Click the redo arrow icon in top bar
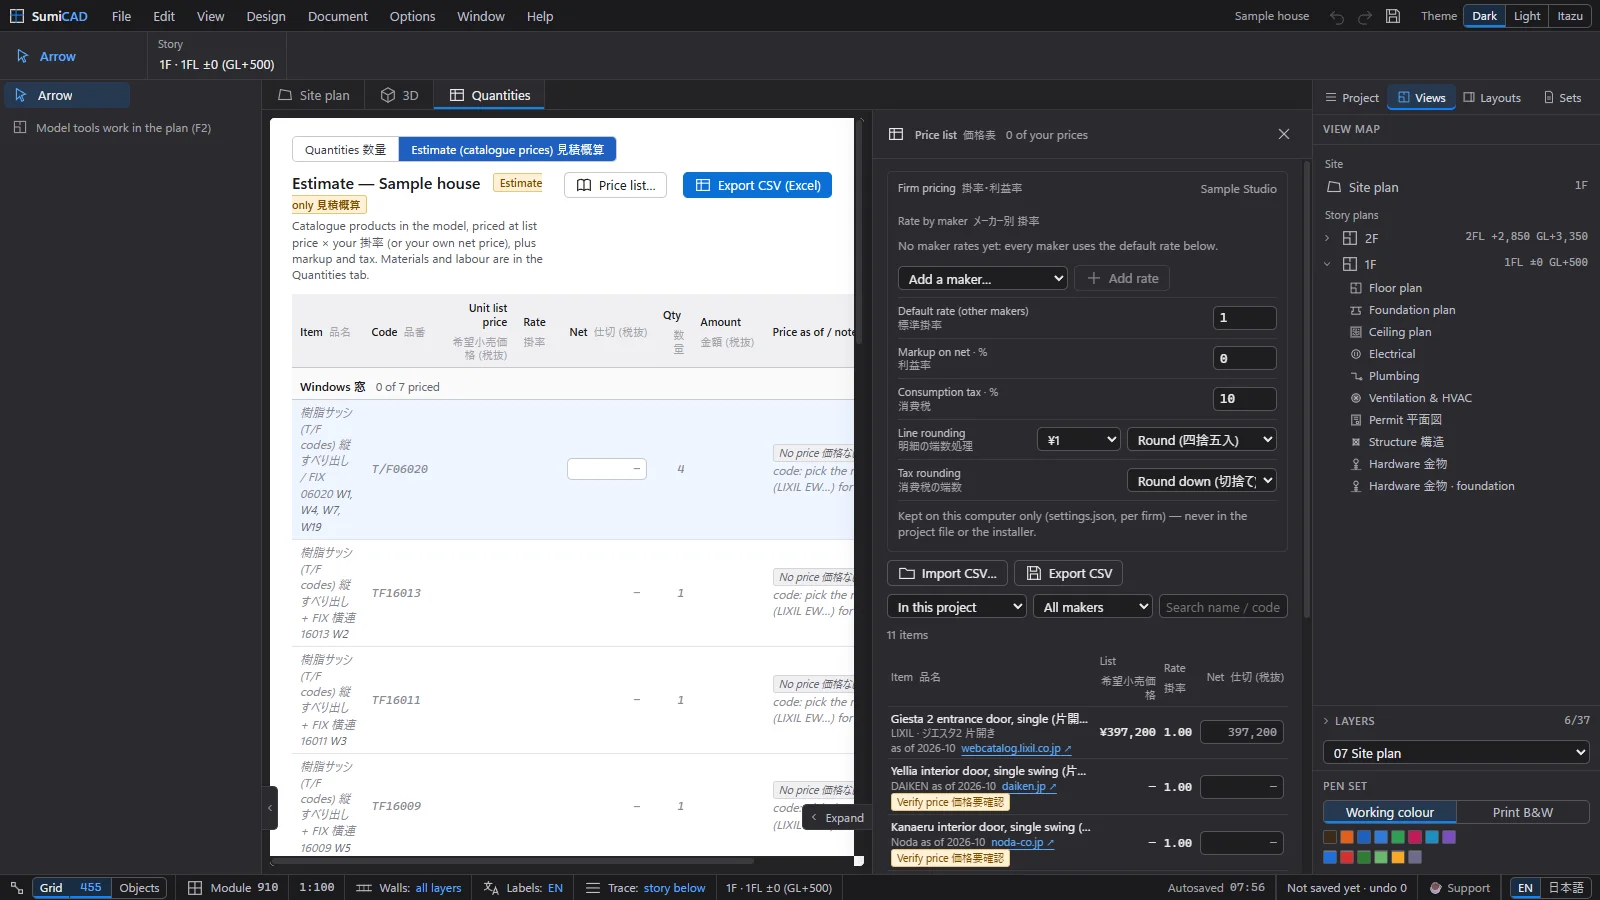Viewport: 1600px width, 900px height. [x=1365, y=16]
